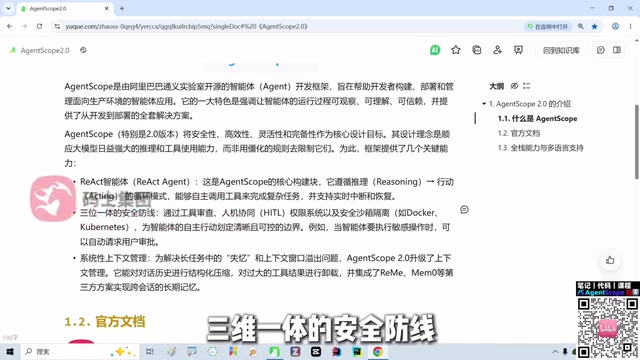Close the AgentScope2.0 browser tab
The height and width of the screenshot is (360, 640).
107,9
